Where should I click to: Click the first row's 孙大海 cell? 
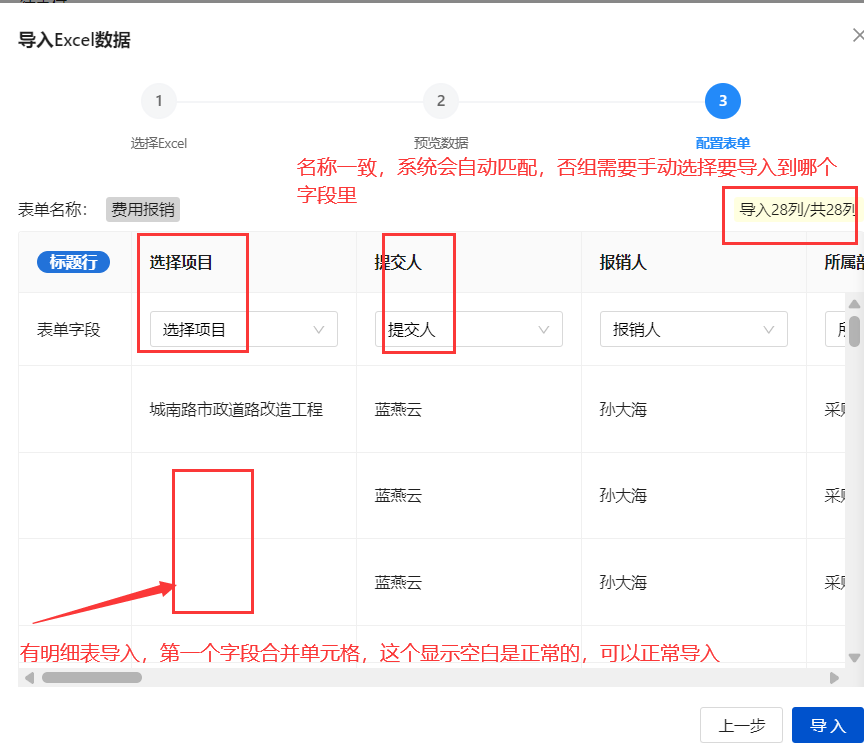623,410
